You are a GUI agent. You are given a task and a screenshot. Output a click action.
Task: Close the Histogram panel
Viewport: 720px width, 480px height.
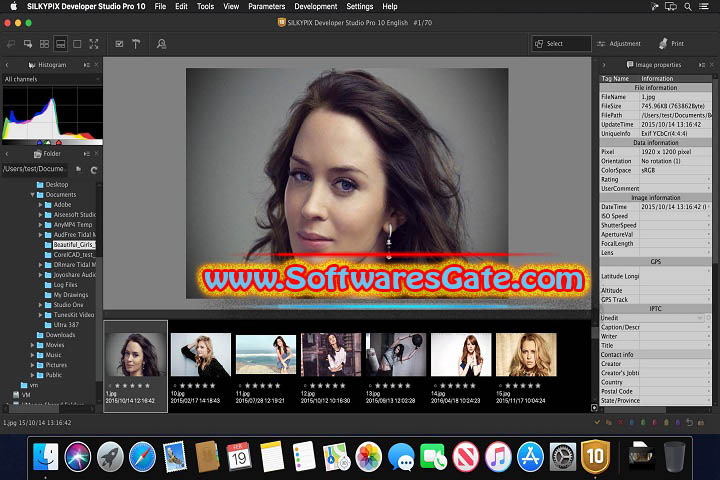click(96, 65)
